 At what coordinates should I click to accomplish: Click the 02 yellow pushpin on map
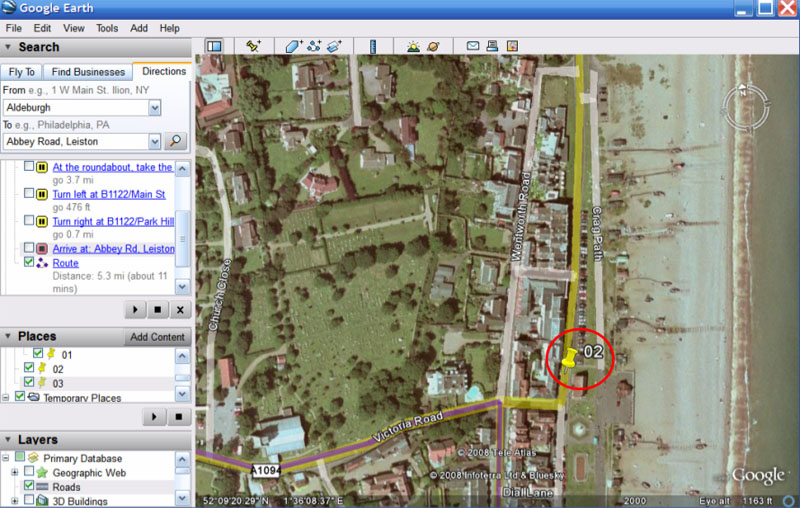(x=569, y=359)
